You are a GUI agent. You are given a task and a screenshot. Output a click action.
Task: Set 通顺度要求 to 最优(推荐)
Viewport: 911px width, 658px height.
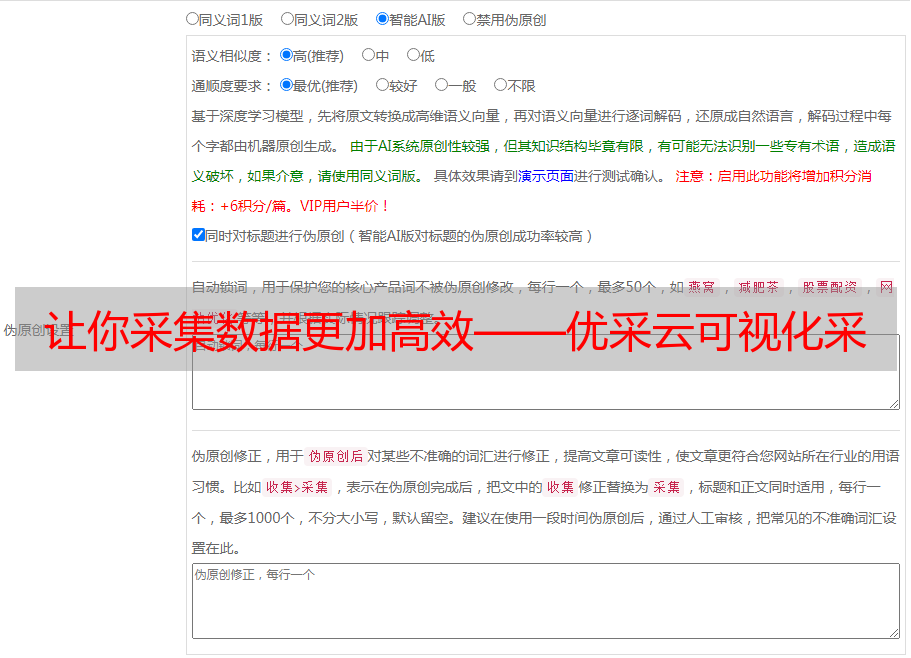click(286, 85)
